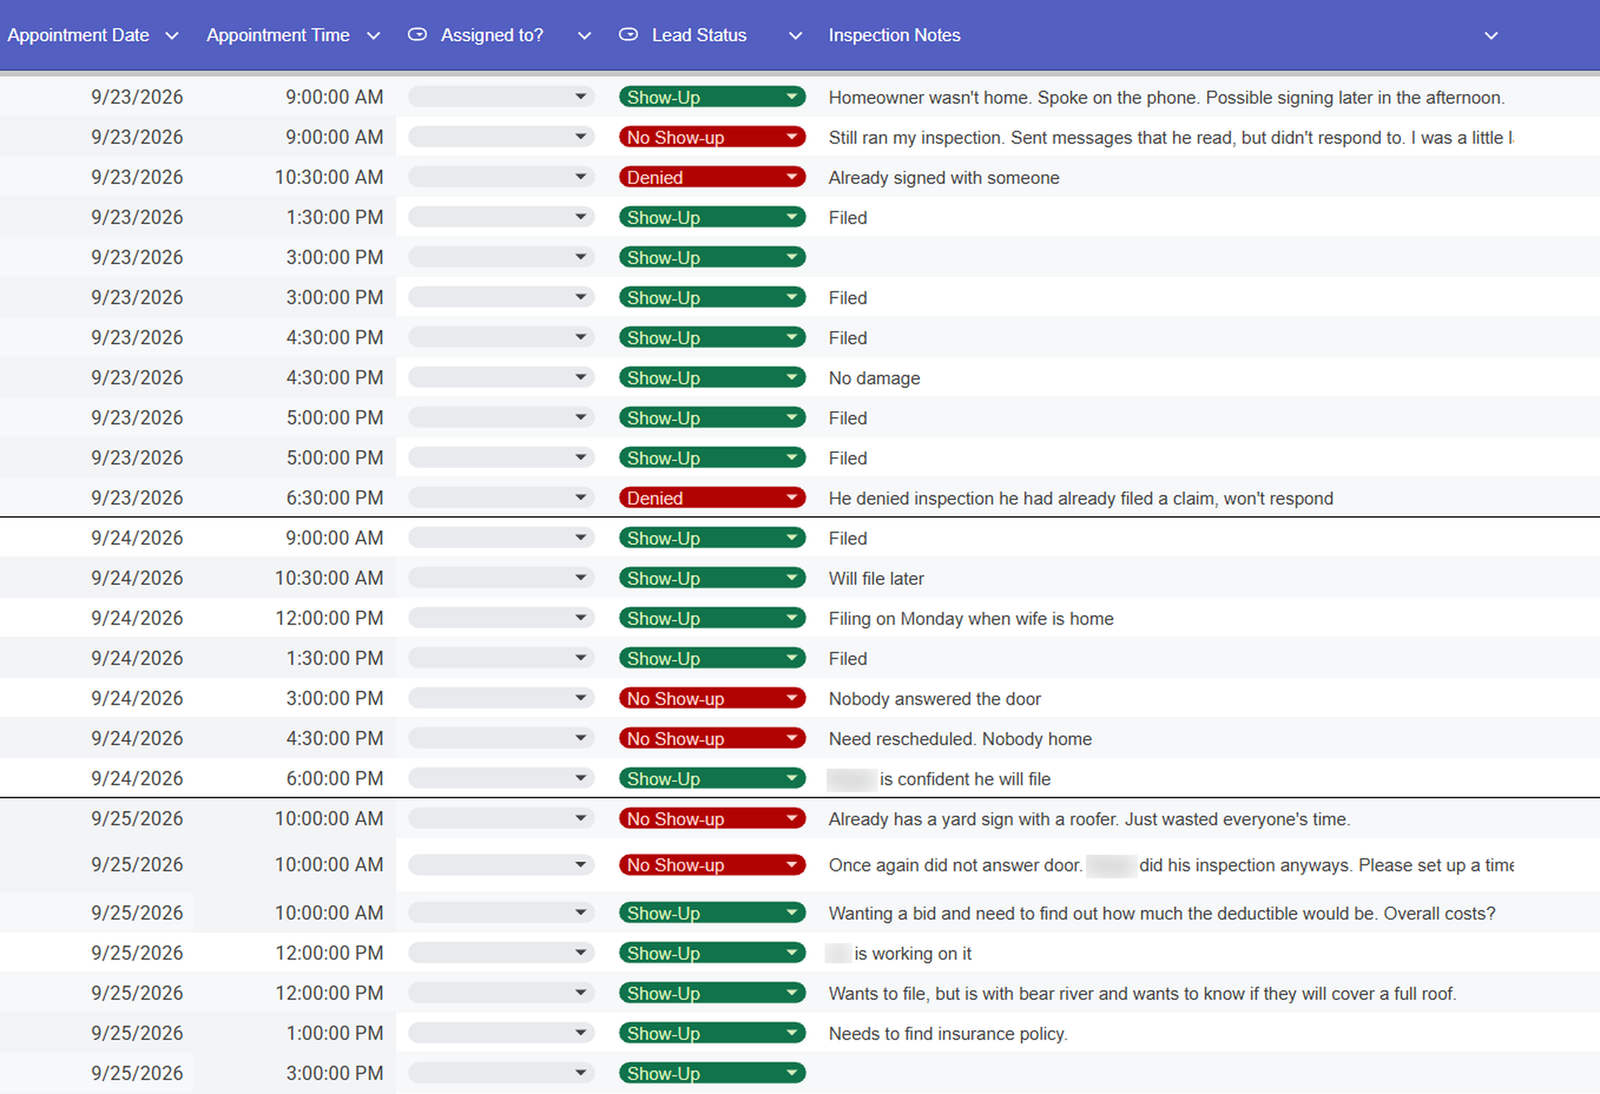Open "Assigned to?" dropdown for 9/24/2026 6:00:00 PM row
This screenshot has height=1094, width=1600.
click(501, 778)
